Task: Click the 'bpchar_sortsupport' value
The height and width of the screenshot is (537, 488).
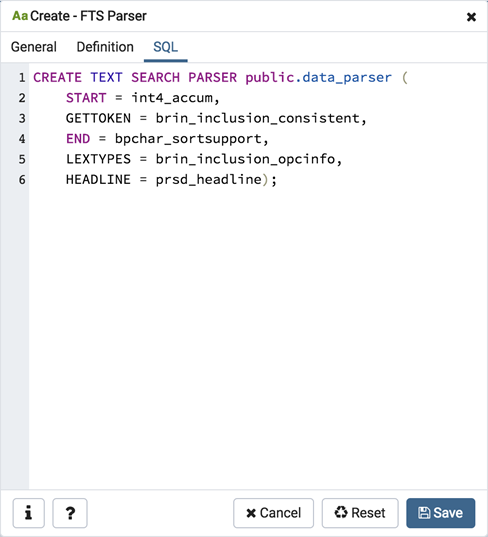Action: [x=188, y=139]
